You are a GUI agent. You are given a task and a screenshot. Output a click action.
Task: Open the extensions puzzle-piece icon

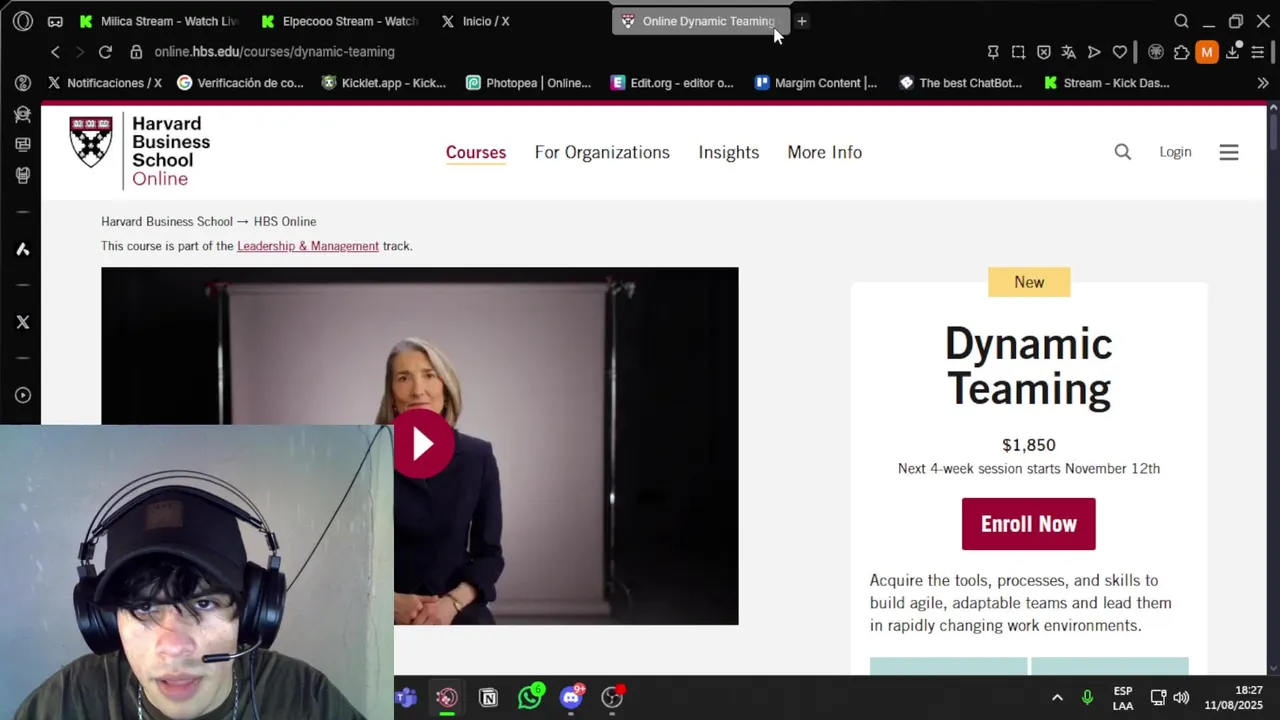pos(1182,52)
